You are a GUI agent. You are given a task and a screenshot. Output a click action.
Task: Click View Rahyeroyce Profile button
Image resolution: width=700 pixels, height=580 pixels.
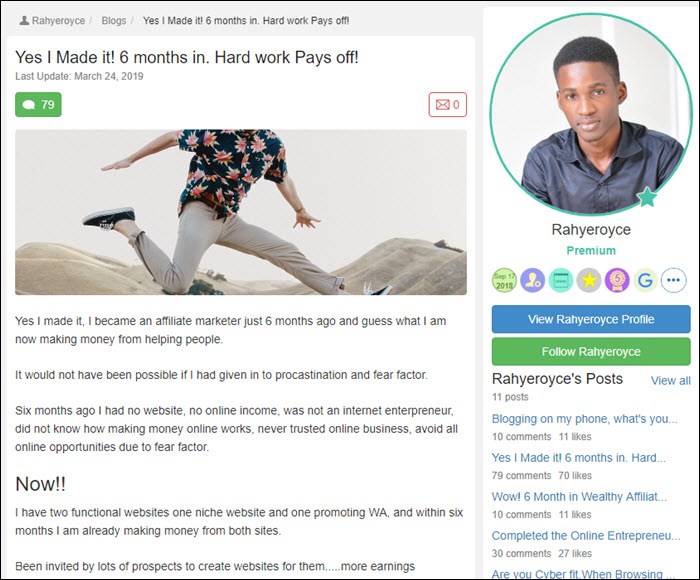click(591, 319)
